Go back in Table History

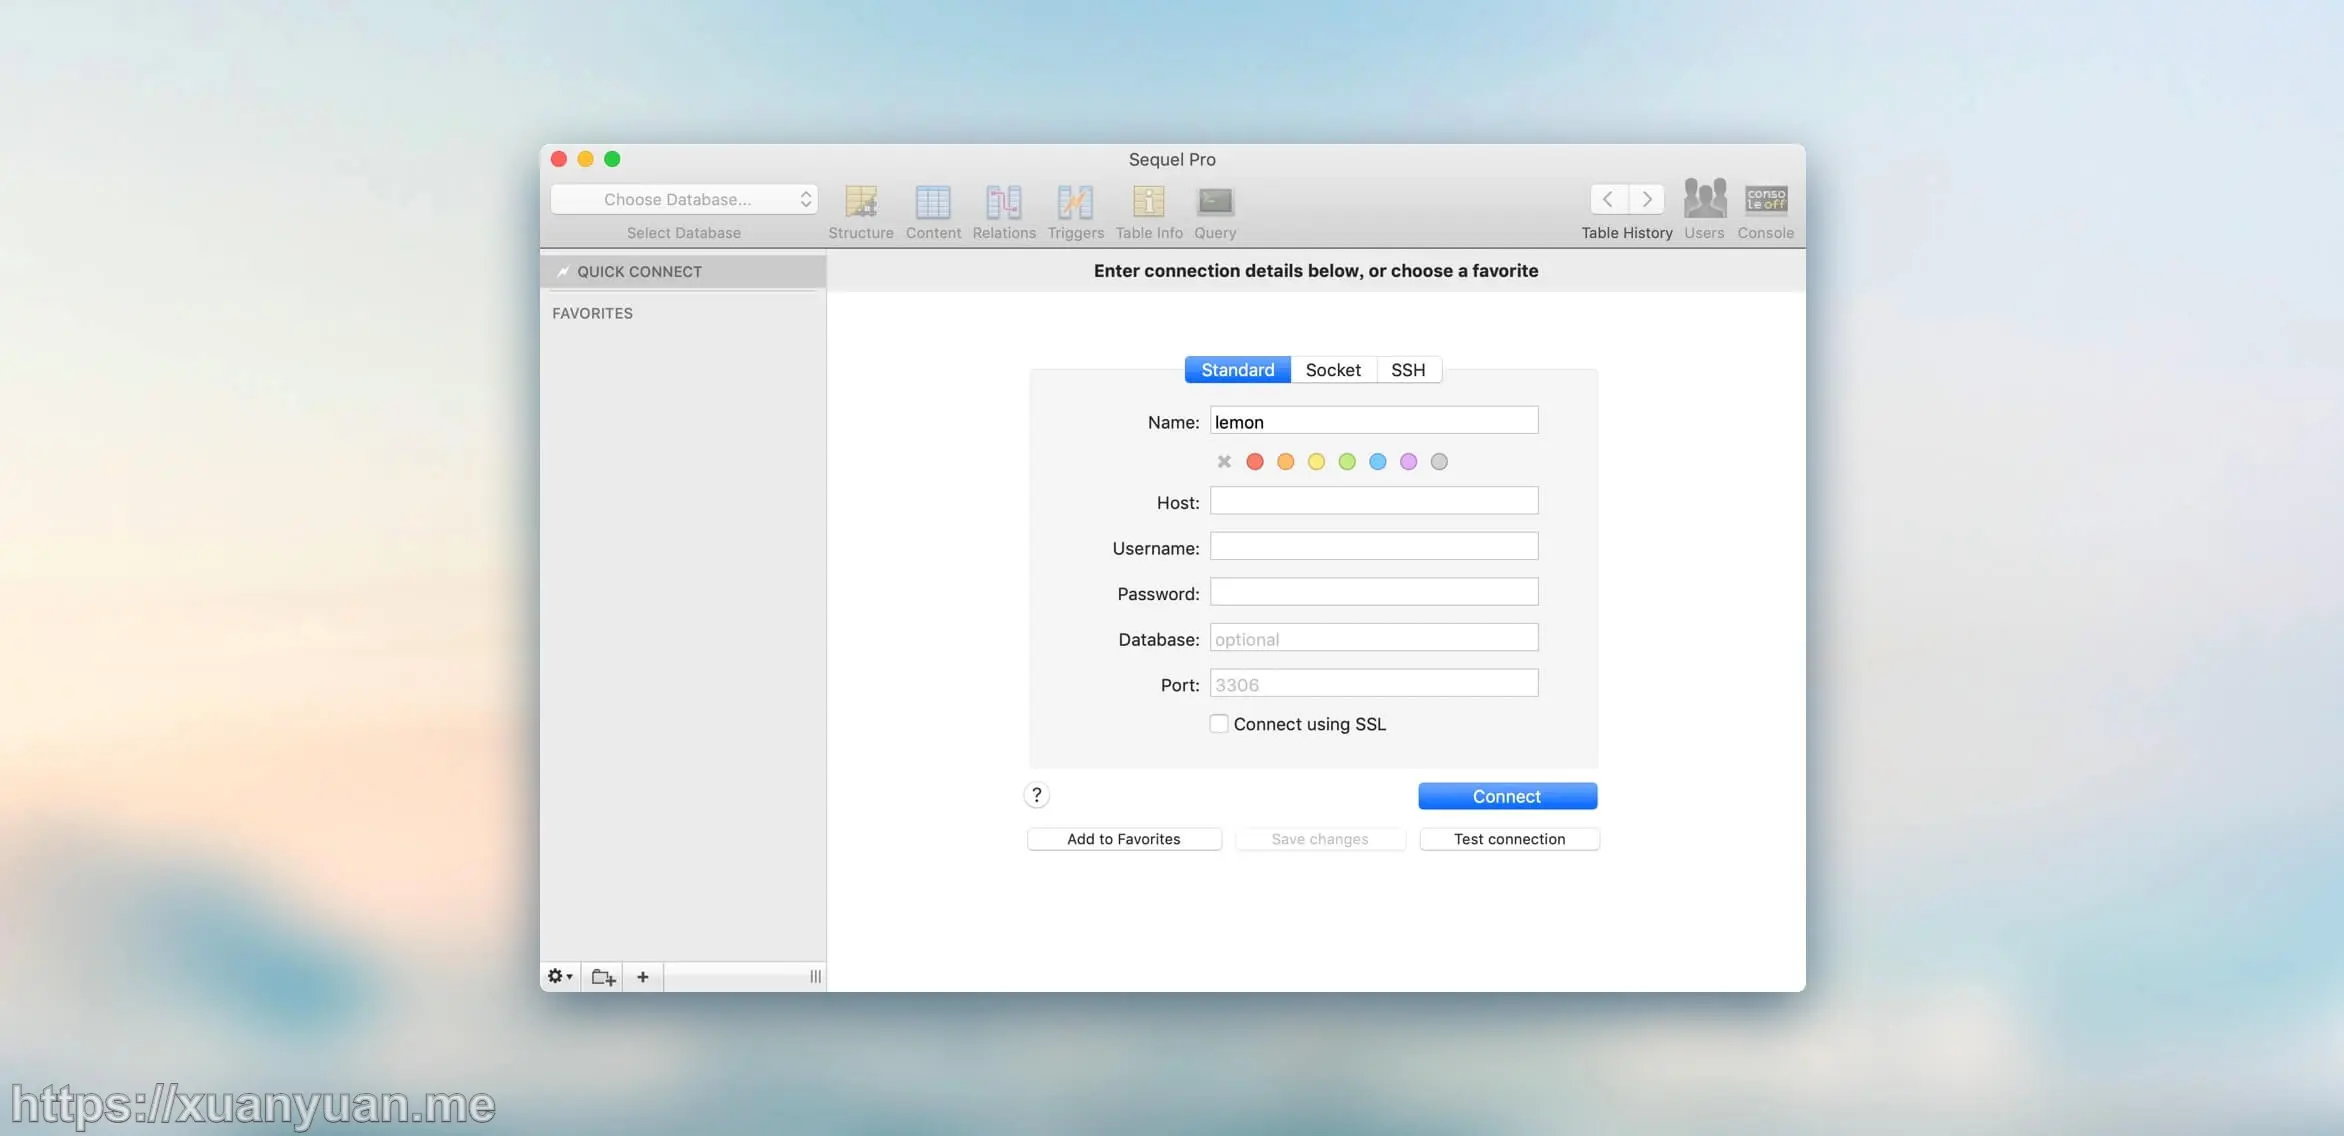click(1609, 199)
